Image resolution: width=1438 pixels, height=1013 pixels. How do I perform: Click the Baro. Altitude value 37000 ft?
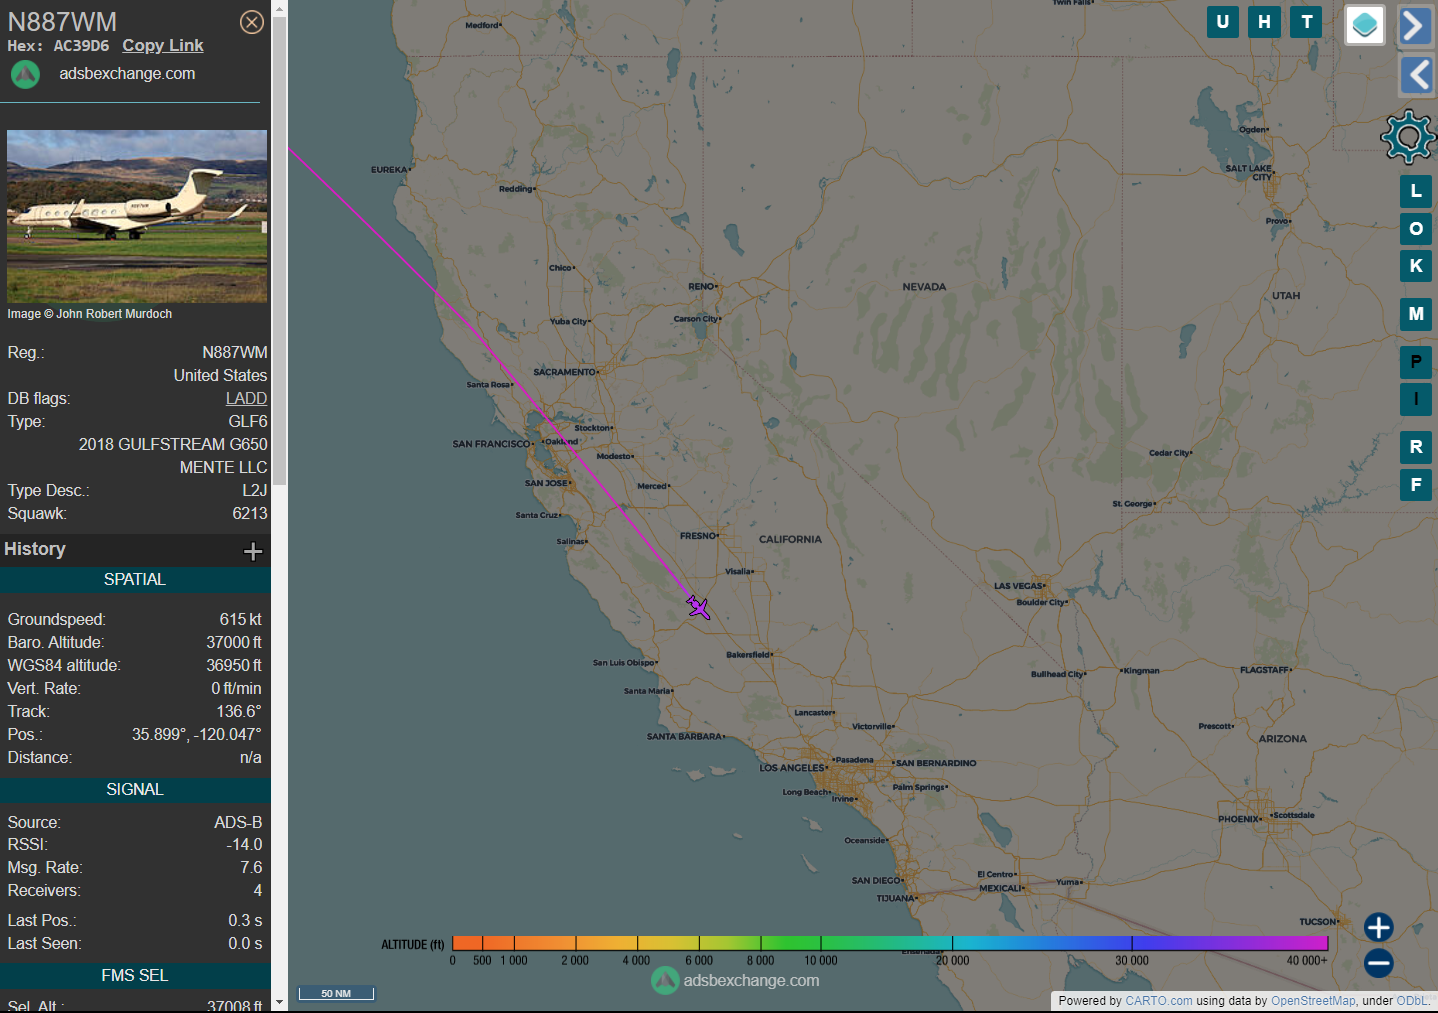point(234,643)
